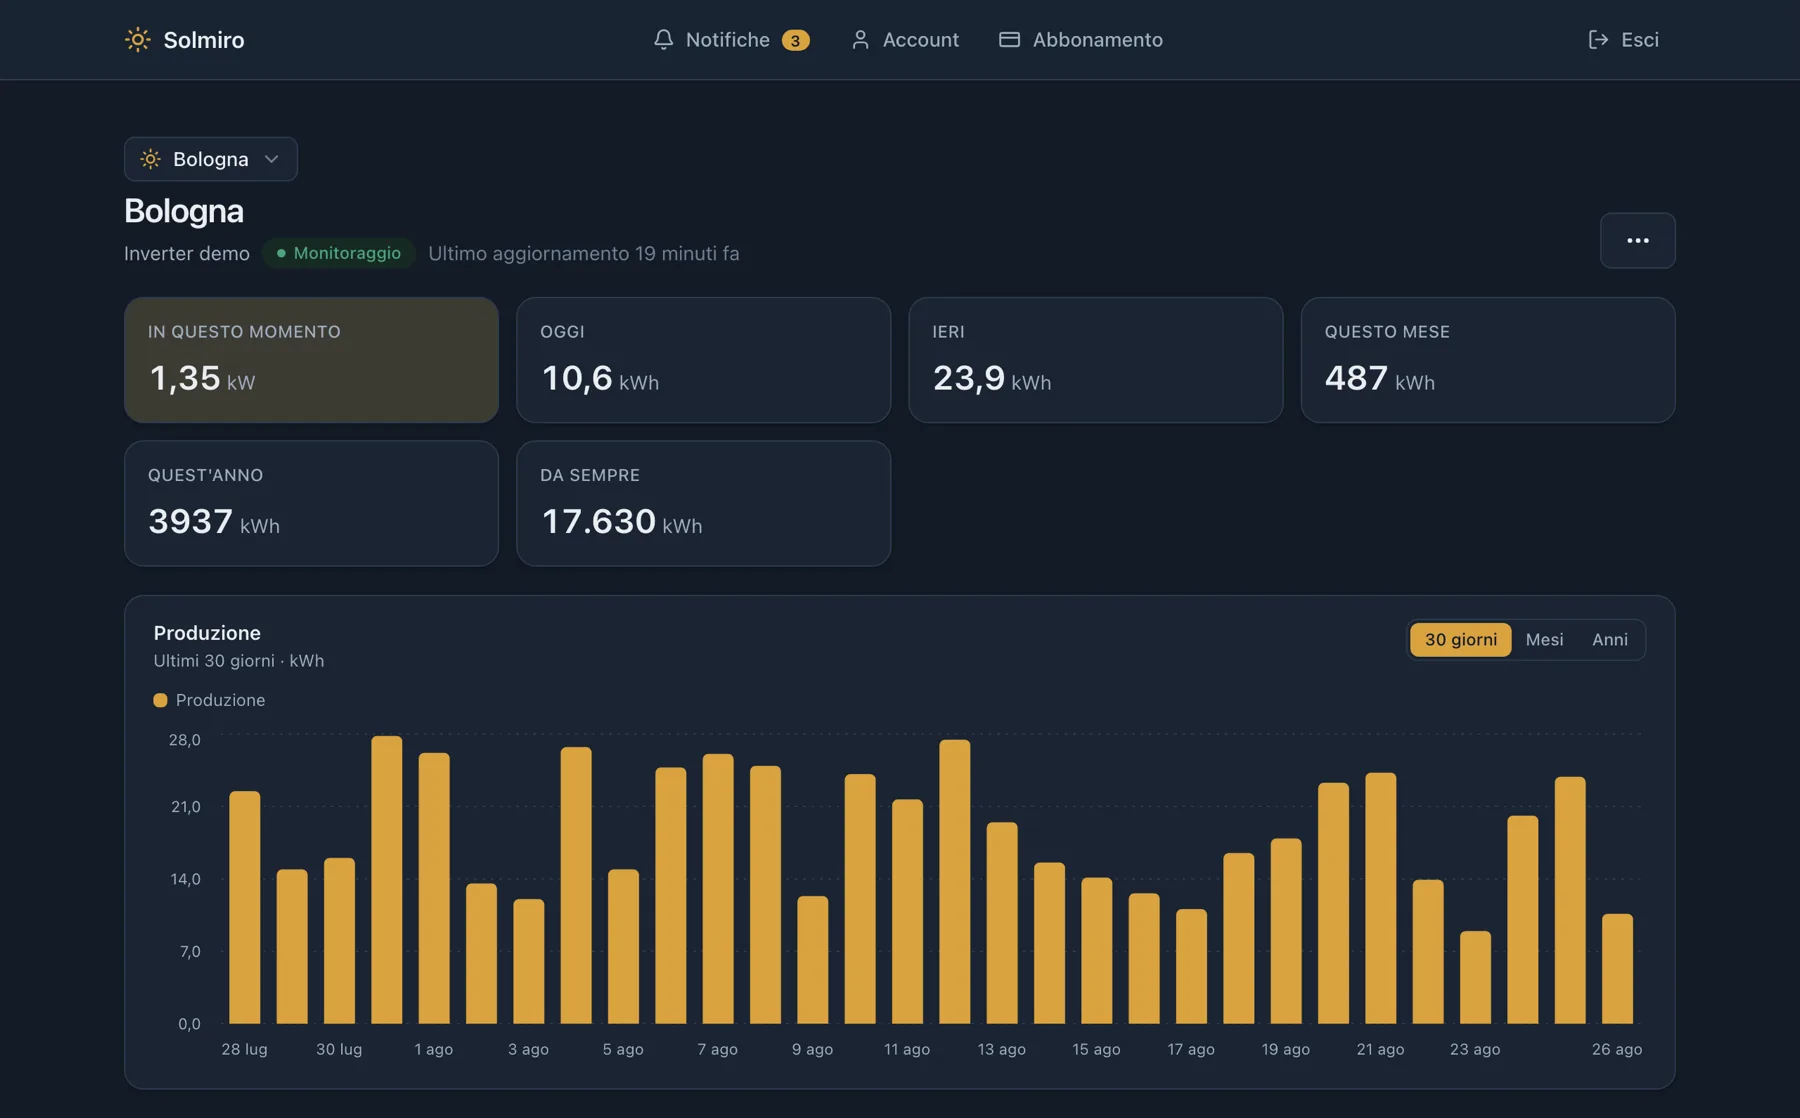
Task: Click the bar above 17 ago
Action: [1191, 966]
